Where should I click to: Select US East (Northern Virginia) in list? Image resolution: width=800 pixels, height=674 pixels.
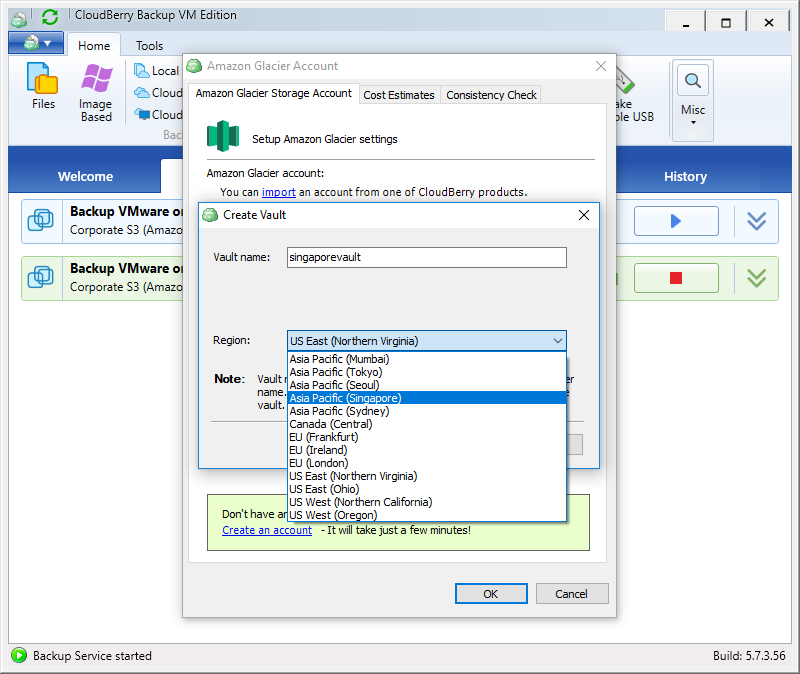pyautogui.click(x=427, y=476)
